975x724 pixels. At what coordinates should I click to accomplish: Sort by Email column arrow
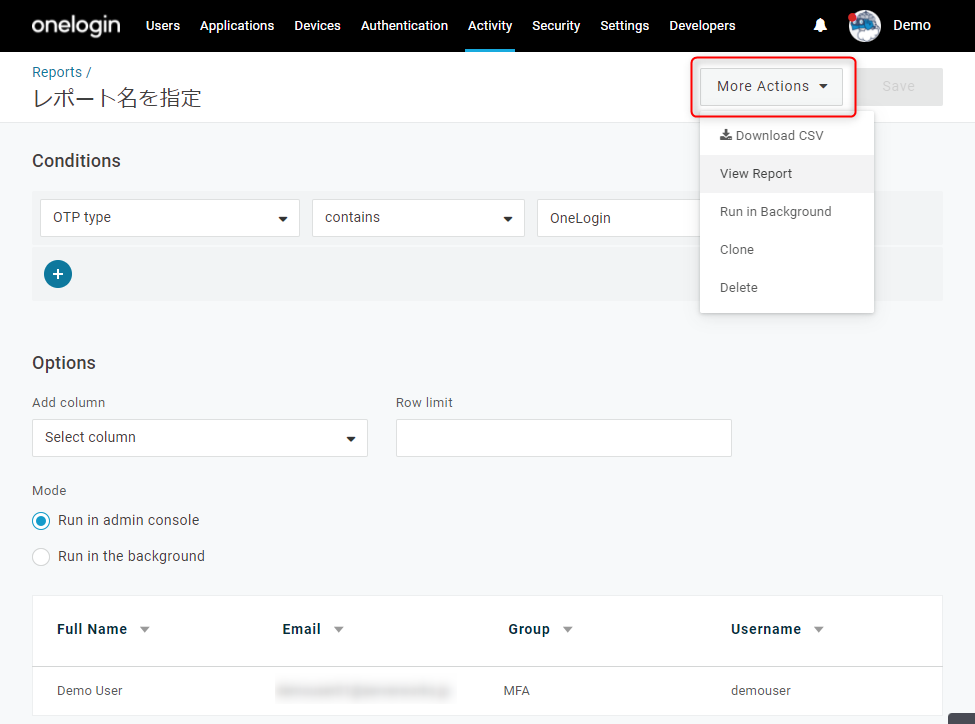339,629
